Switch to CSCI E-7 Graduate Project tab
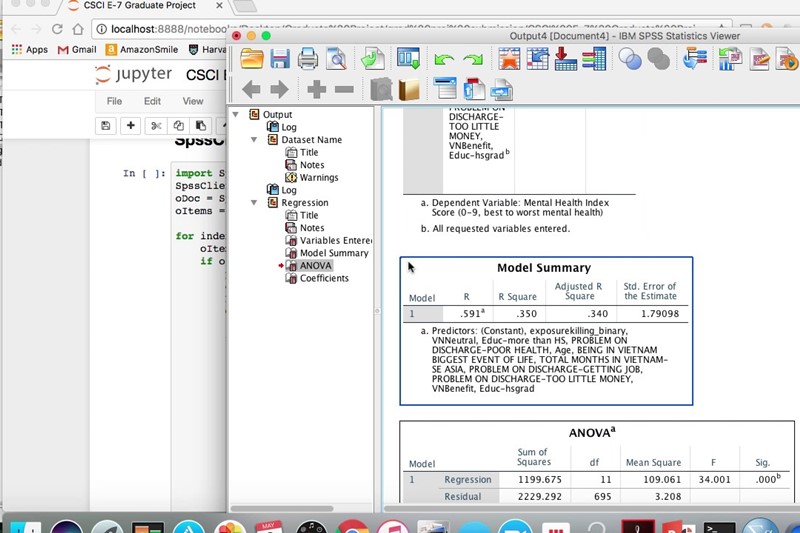This screenshot has height=533, width=800. (x=139, y=6)
